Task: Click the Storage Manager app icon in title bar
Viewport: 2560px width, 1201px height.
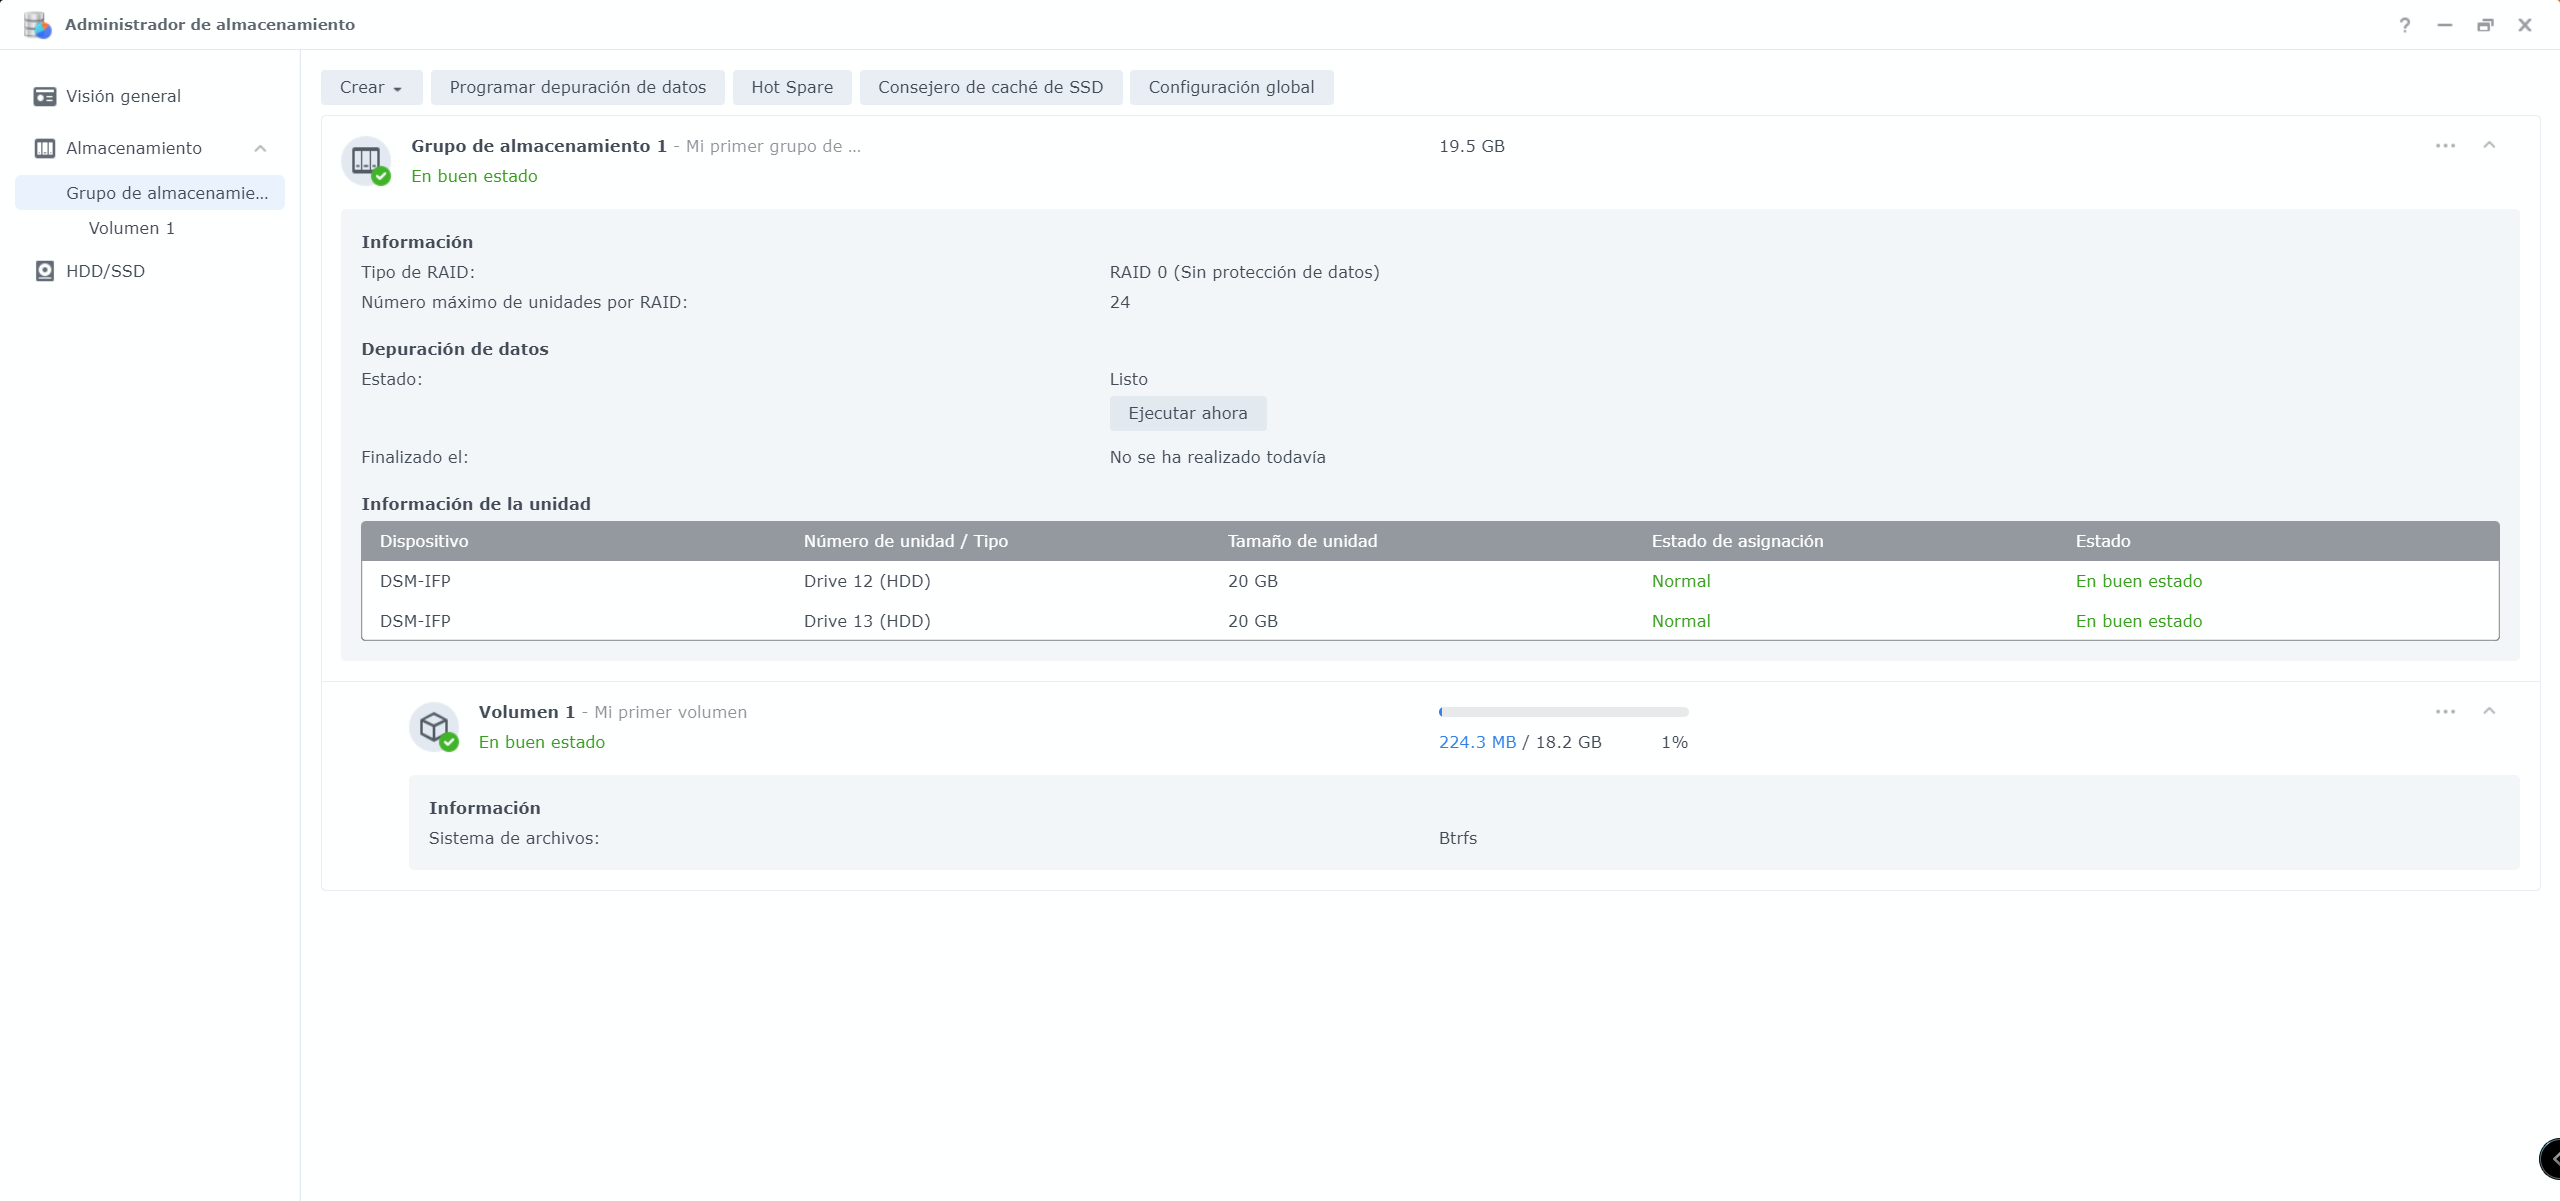Action: [x=37, y=25]
